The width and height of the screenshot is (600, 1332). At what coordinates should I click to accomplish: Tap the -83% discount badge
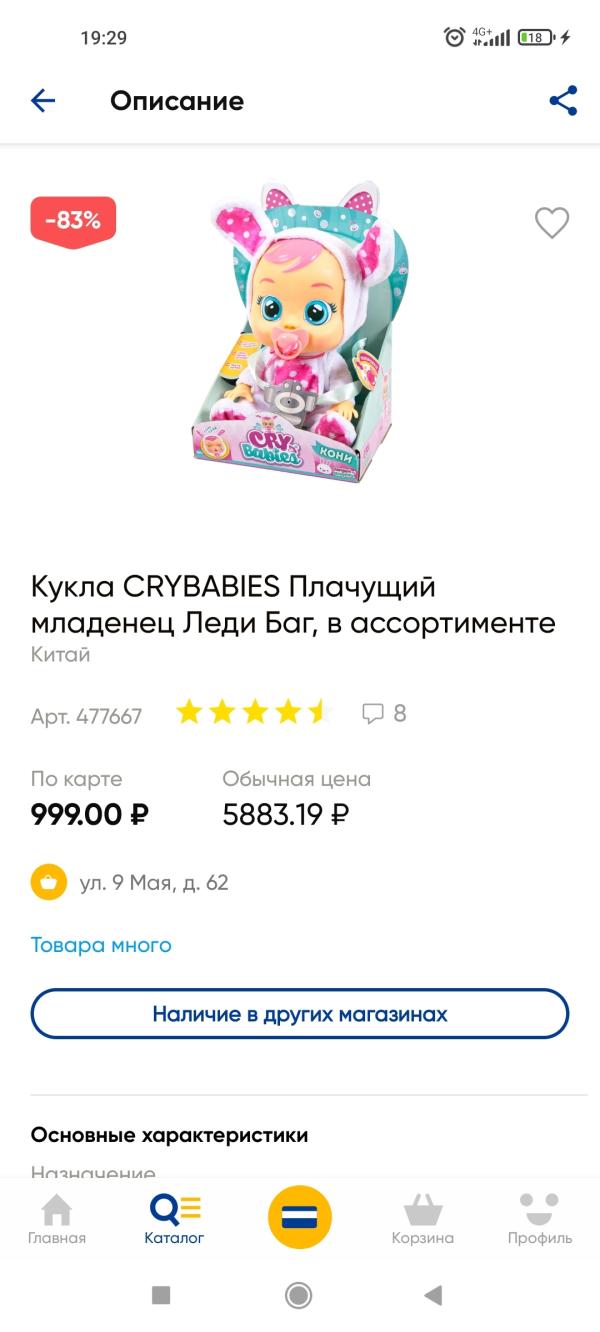(73, 221)
